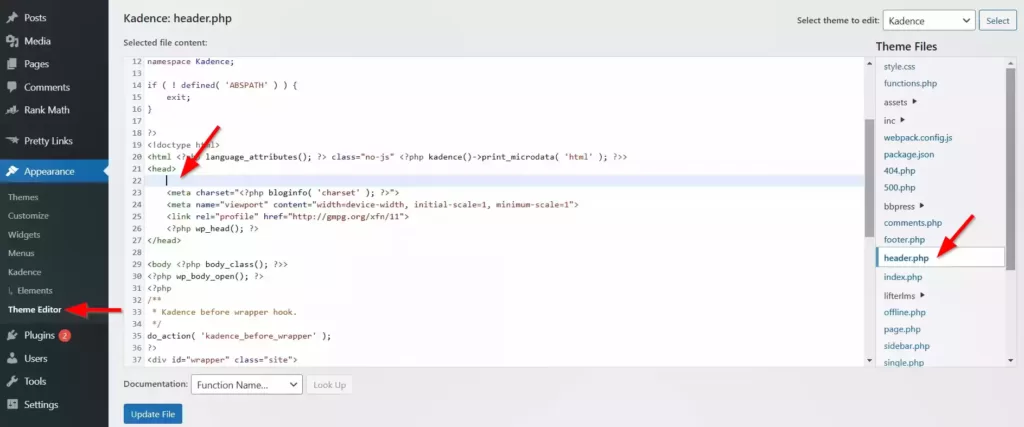The image size is (1024, 427).
Task: Click the Update File button
Action: (x=153, y=414)
